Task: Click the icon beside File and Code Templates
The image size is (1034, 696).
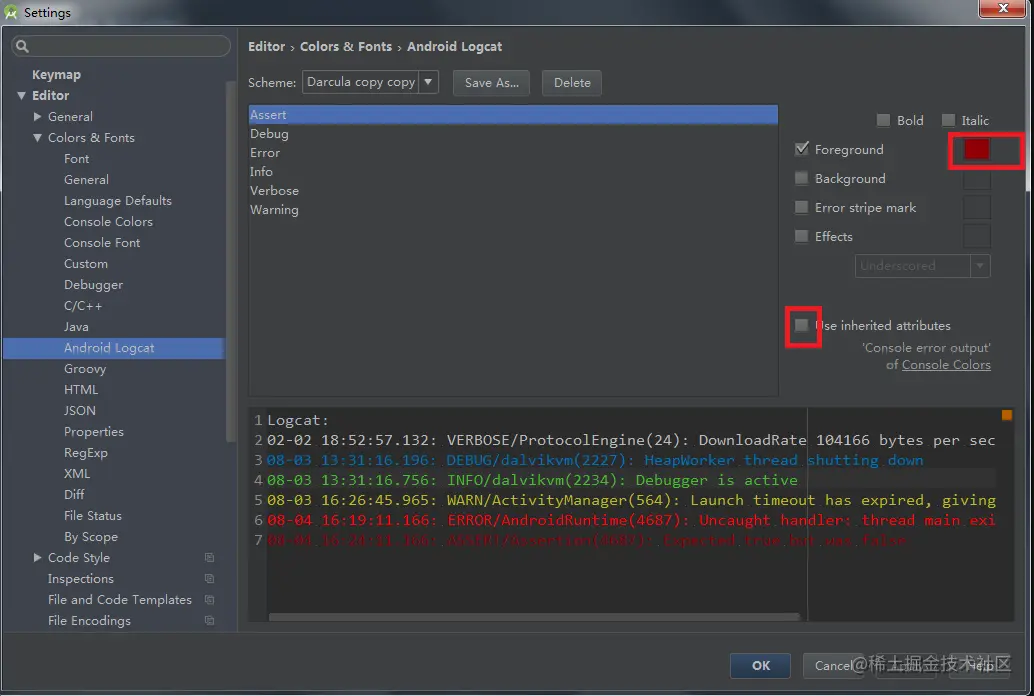Action: click(210, 600)
